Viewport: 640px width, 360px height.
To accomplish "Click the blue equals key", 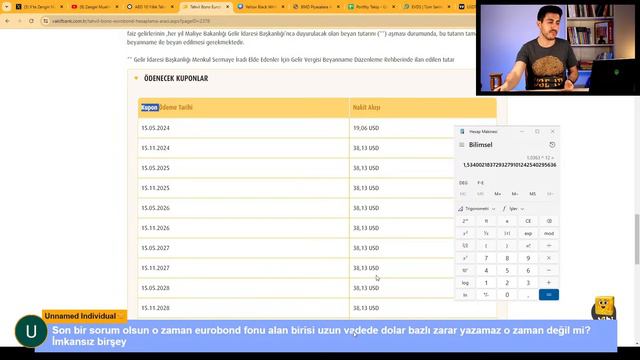I will (x=549, y=295).
